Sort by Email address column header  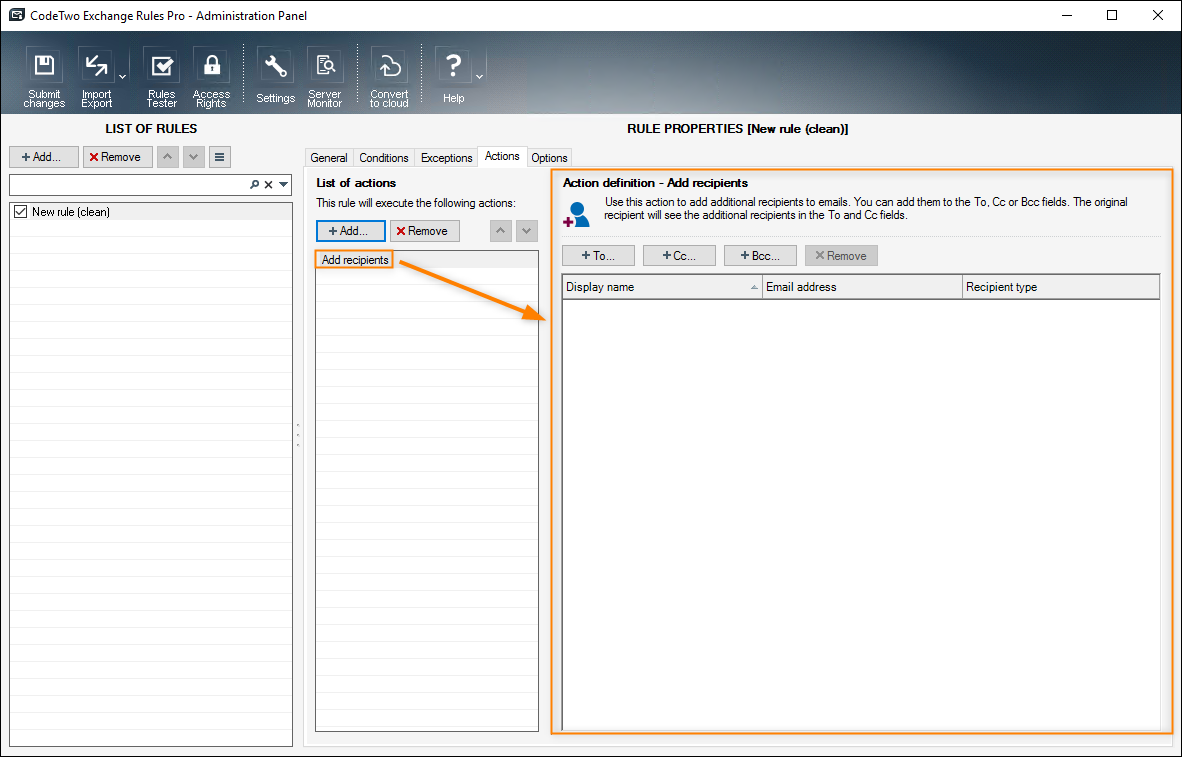click(x=862, y=287)
